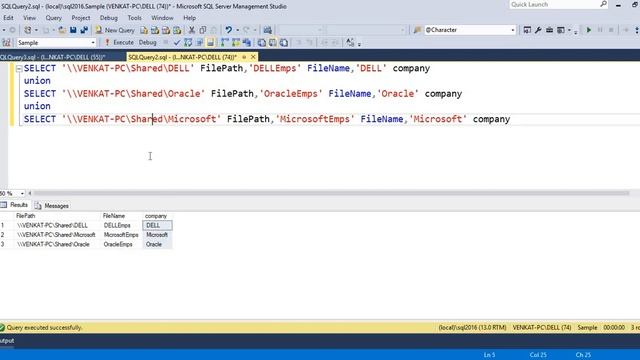
Task: Click the green Start play icon
Action: (589, 30)
